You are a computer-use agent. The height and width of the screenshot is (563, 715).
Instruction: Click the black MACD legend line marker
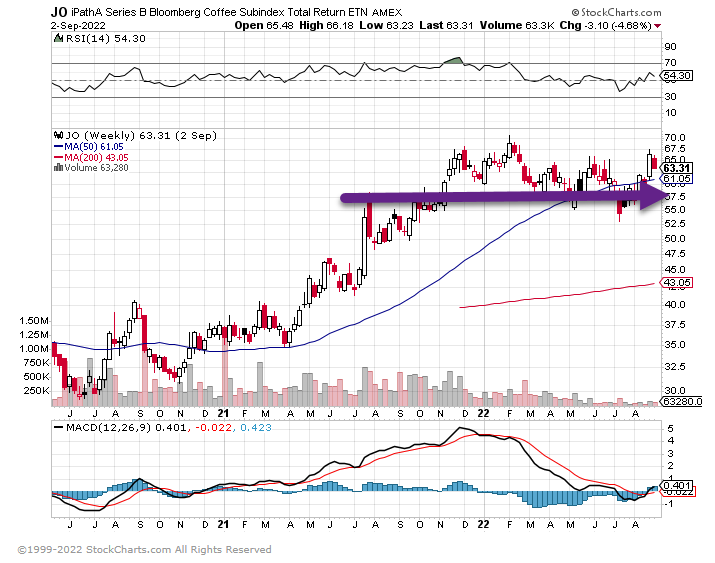pos(59,428)
